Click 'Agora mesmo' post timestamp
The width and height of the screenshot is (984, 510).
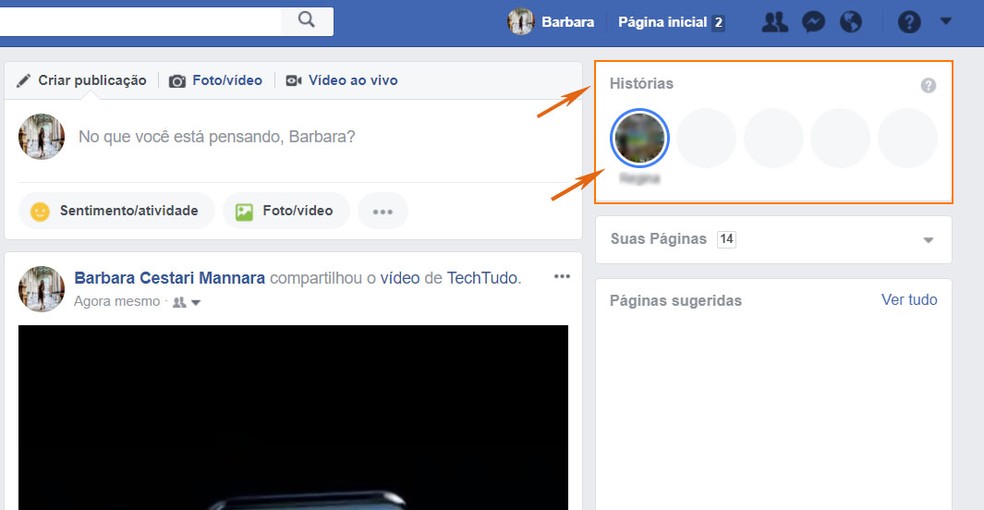click(x=117, y=302)
